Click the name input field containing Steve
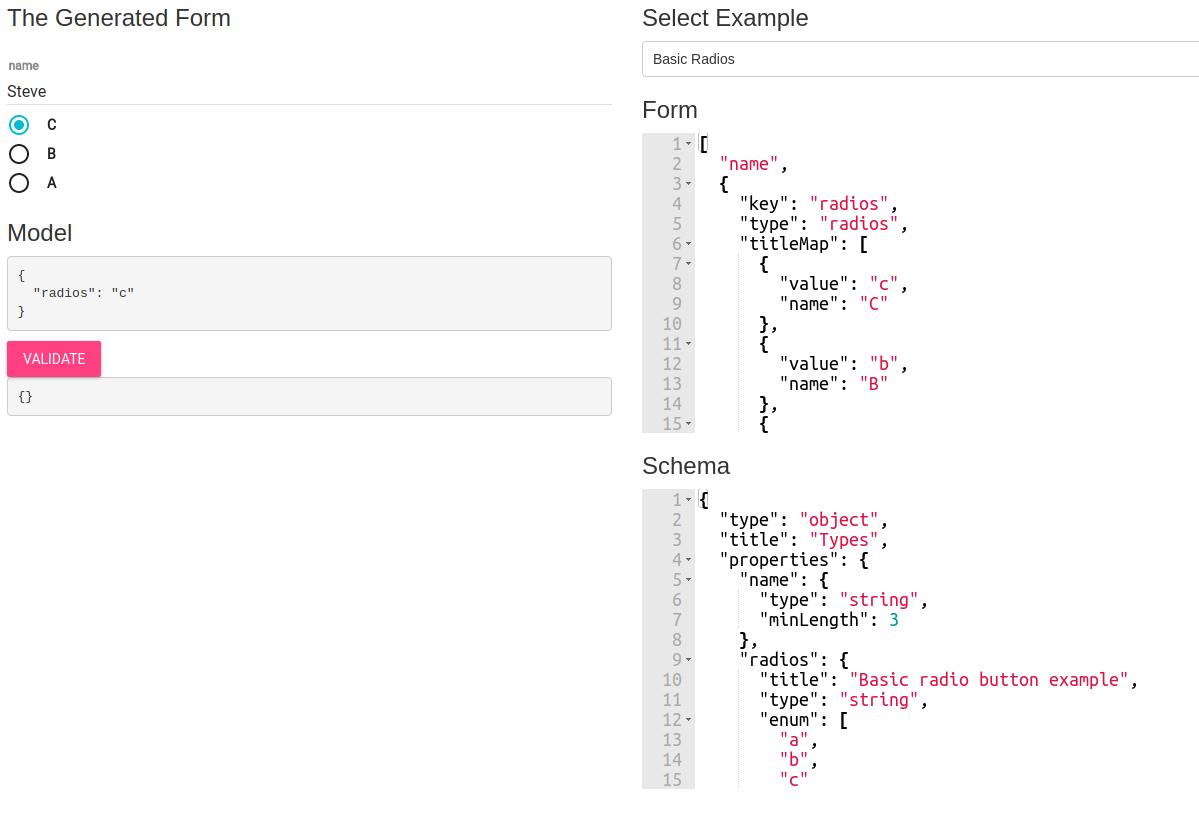 (309, 92)
